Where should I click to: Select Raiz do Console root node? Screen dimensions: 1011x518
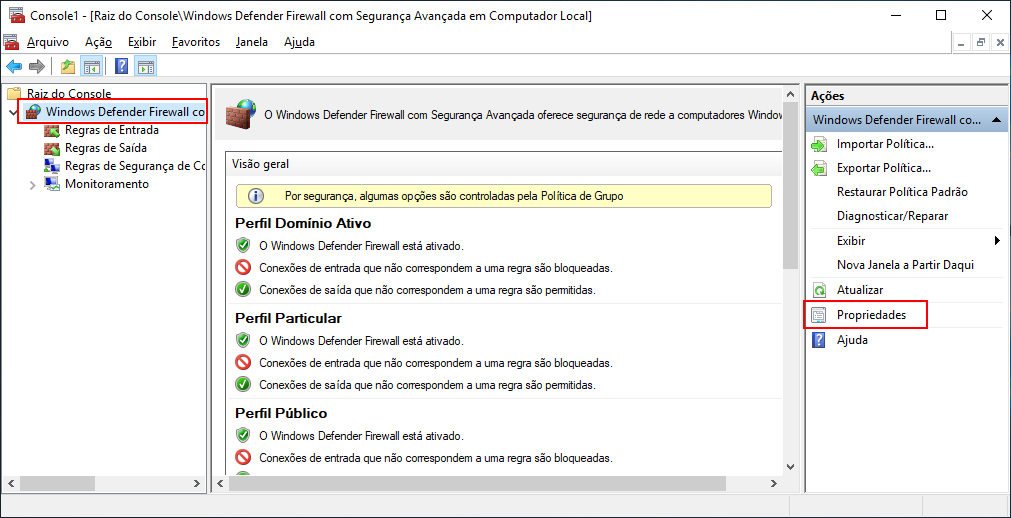69,94
